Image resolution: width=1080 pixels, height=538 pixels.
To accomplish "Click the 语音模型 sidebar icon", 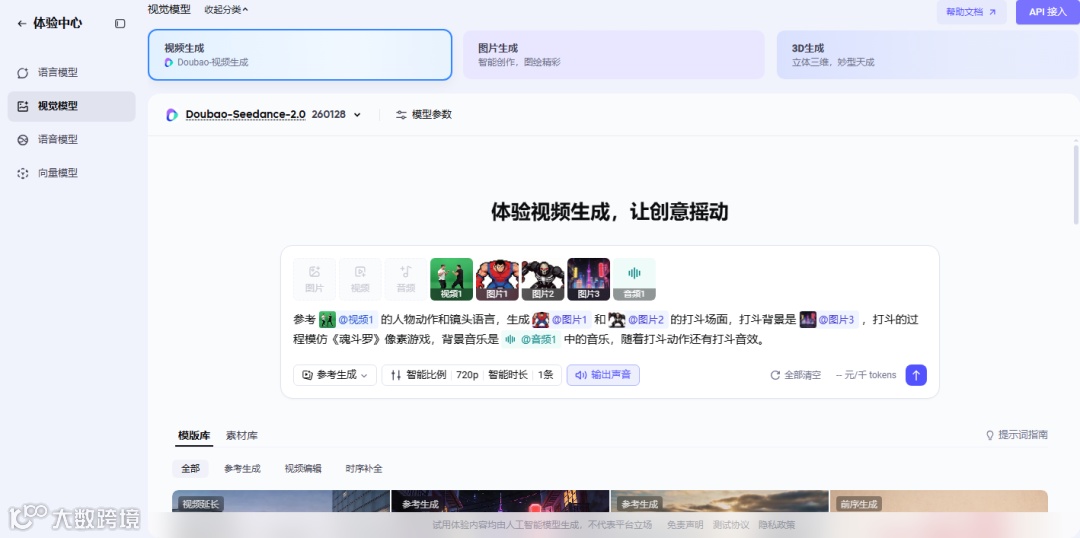I will click(x=23, y=140).
